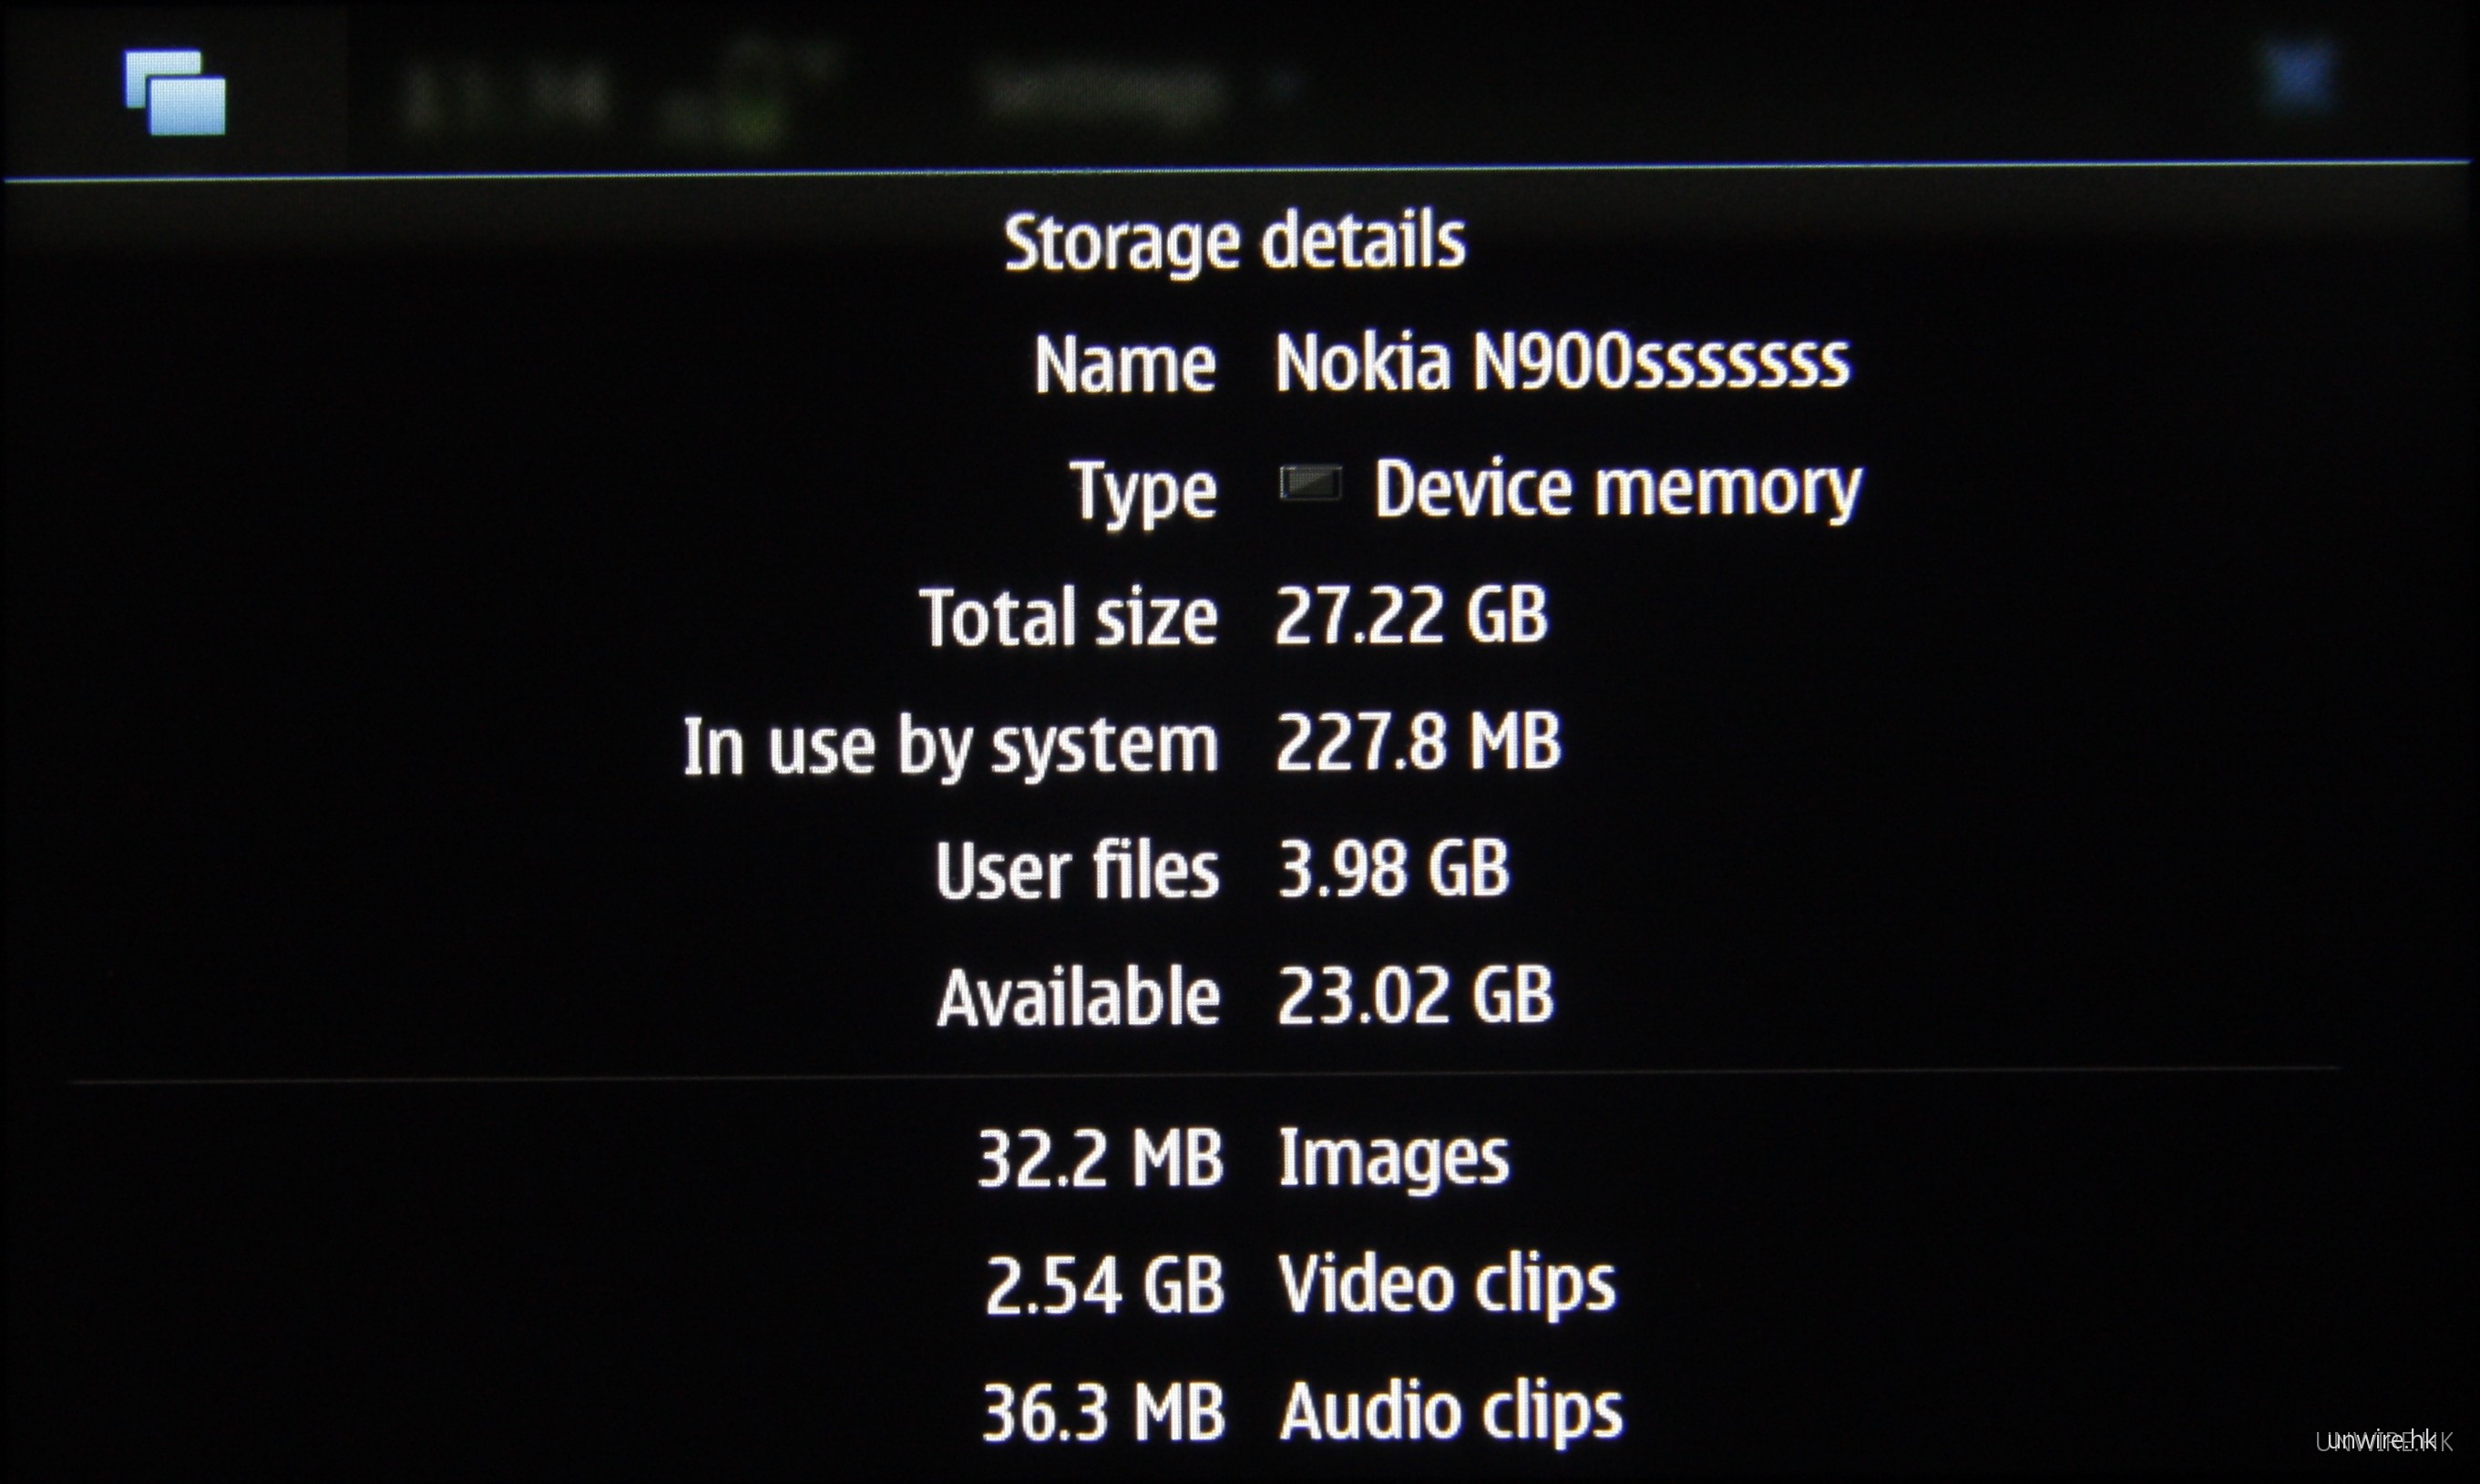Viewport: 2480px width, 1484px height.
Task: Click the User files 3.98 GB value
Action: pos(1393,868)
